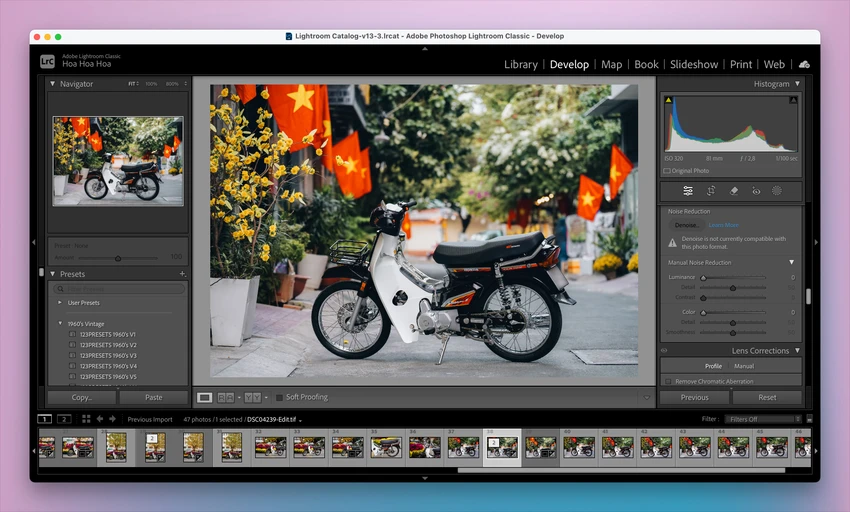Adjust the Color noise reduction slider

click(x=703, y=312)
